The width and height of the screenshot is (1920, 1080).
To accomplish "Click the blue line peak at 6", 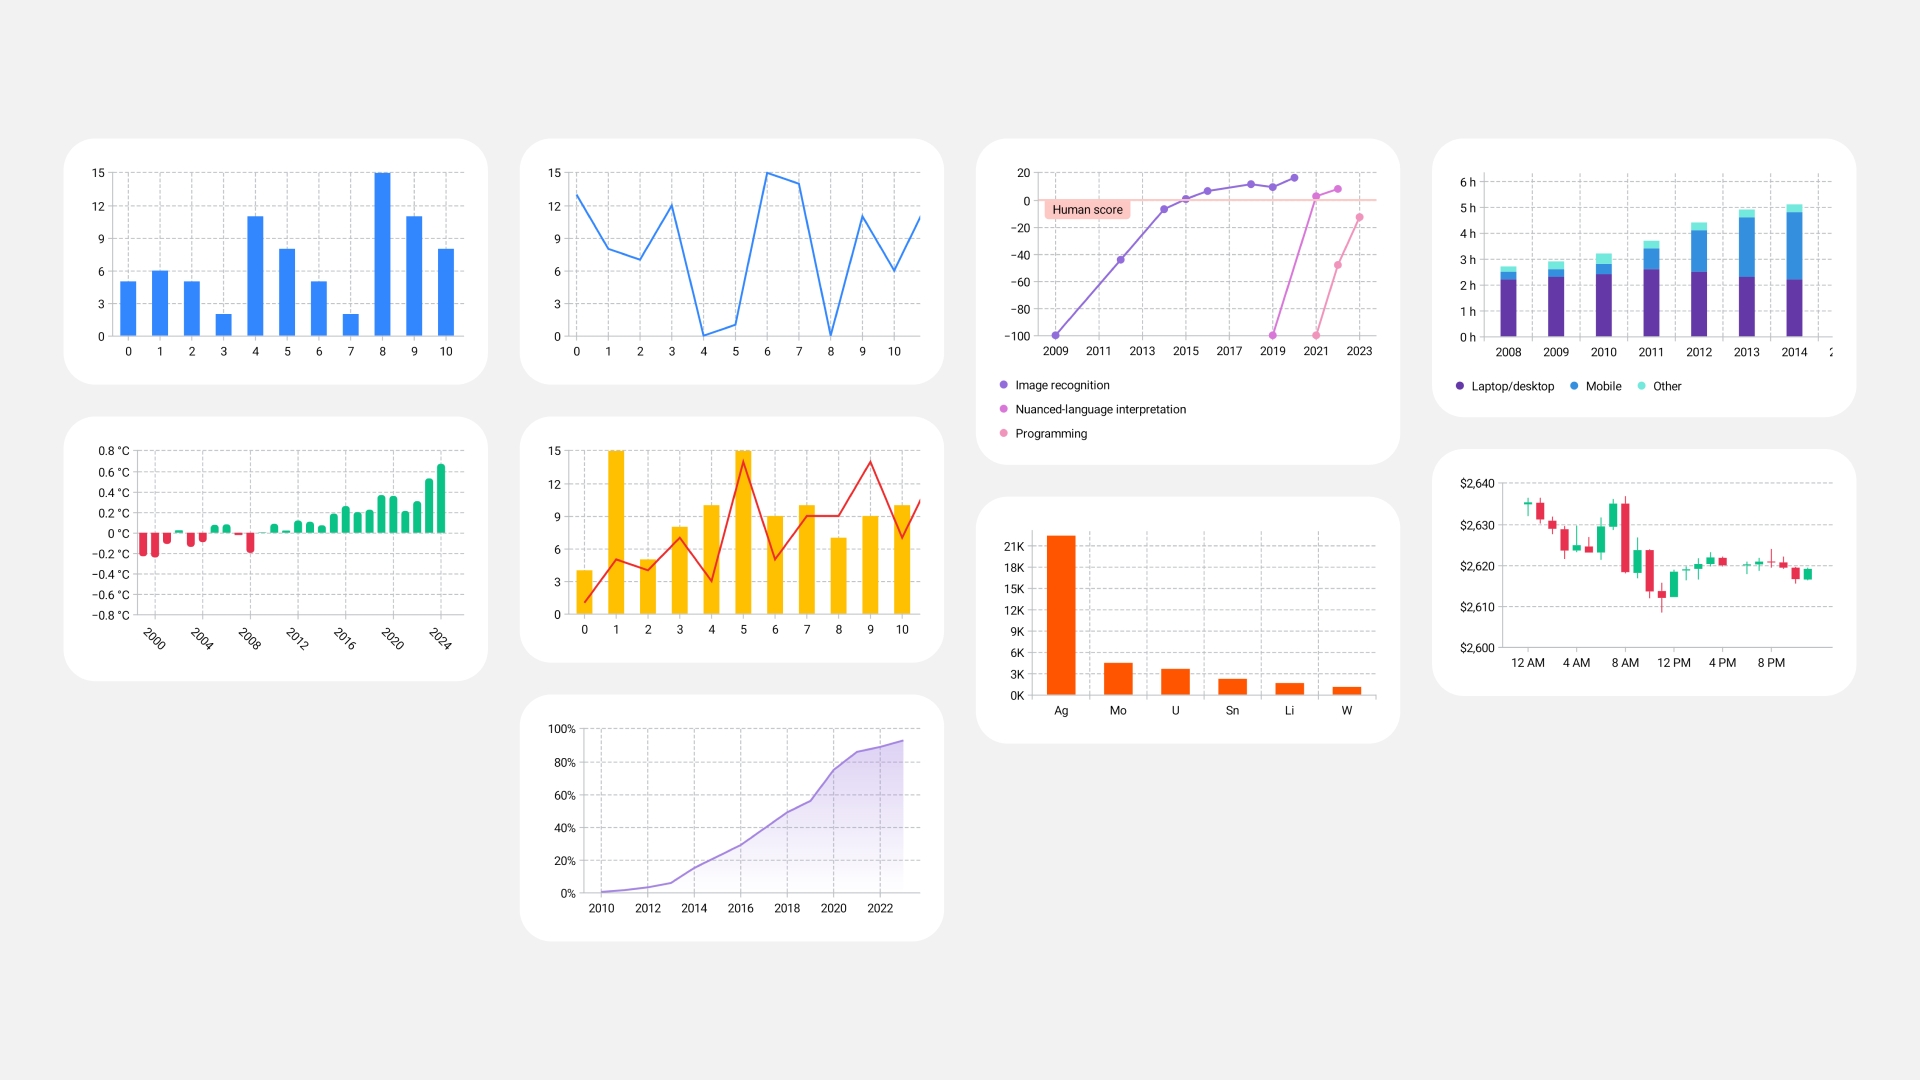I will click(x=767, y=174).
